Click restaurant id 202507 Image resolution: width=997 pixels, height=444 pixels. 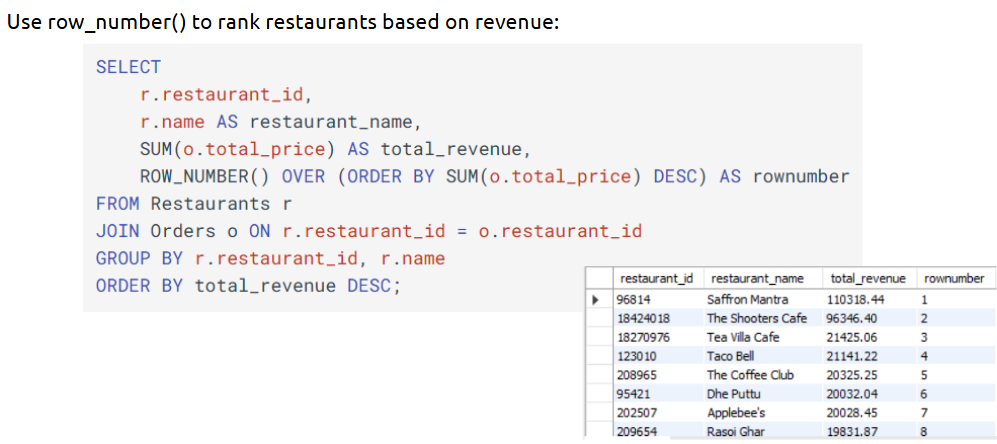point(636,413)
